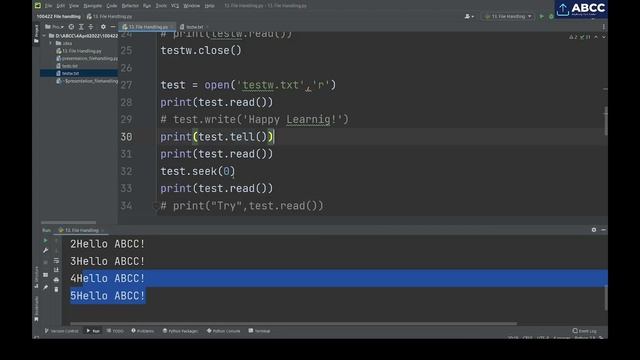The width and height of the screenshot is (640, 360).
Task: Click scroll to end icon in Run panel
Action: [x=56, y=270]
